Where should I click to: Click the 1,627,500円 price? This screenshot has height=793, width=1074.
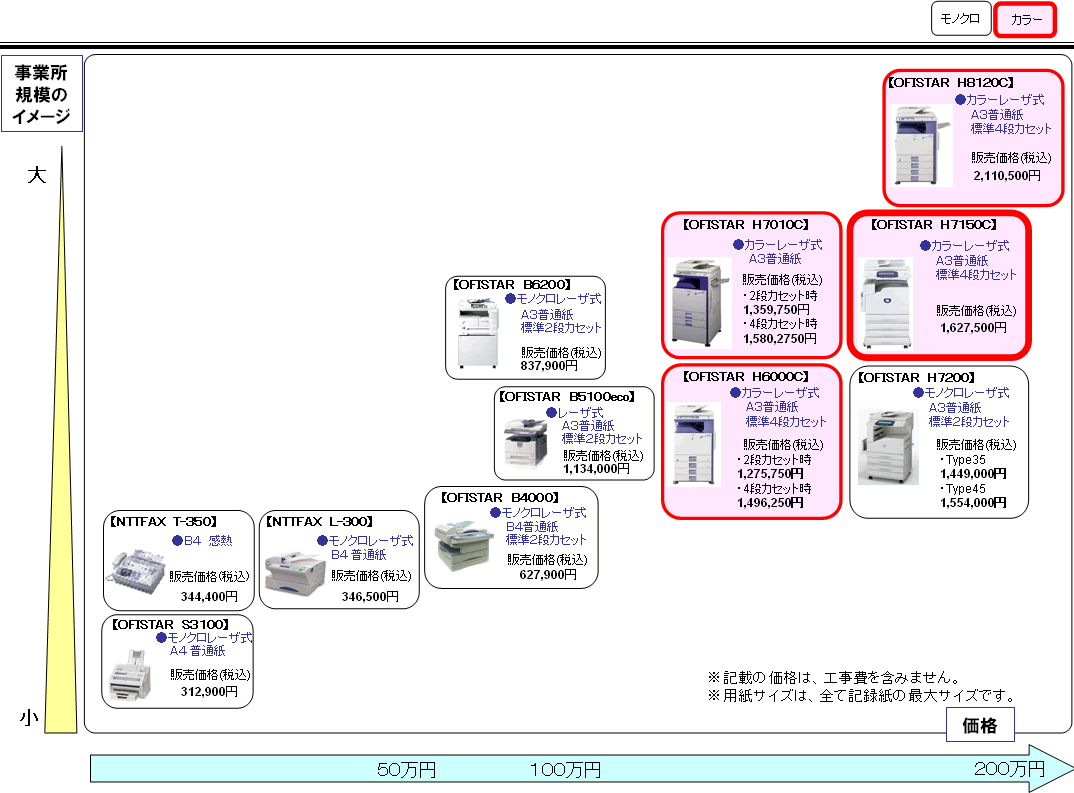[x=973, y=327]
